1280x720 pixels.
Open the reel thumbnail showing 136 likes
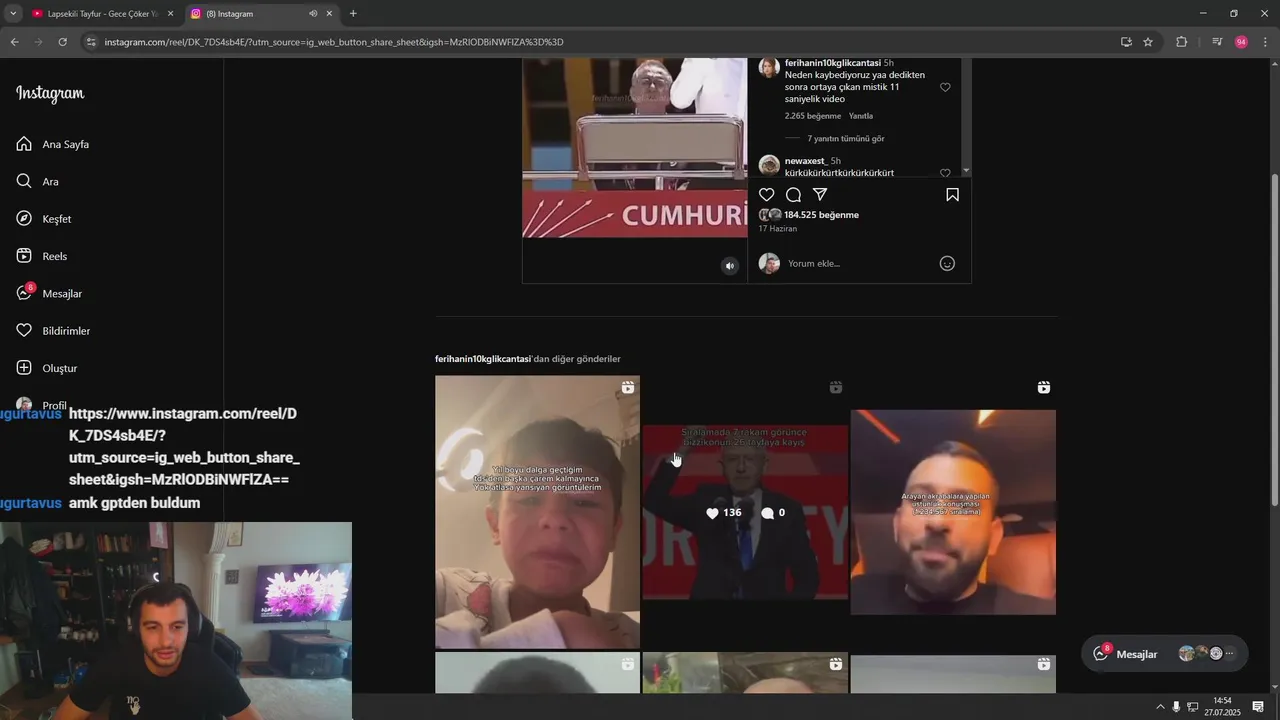pyautogui.click(x=745, y=512)
